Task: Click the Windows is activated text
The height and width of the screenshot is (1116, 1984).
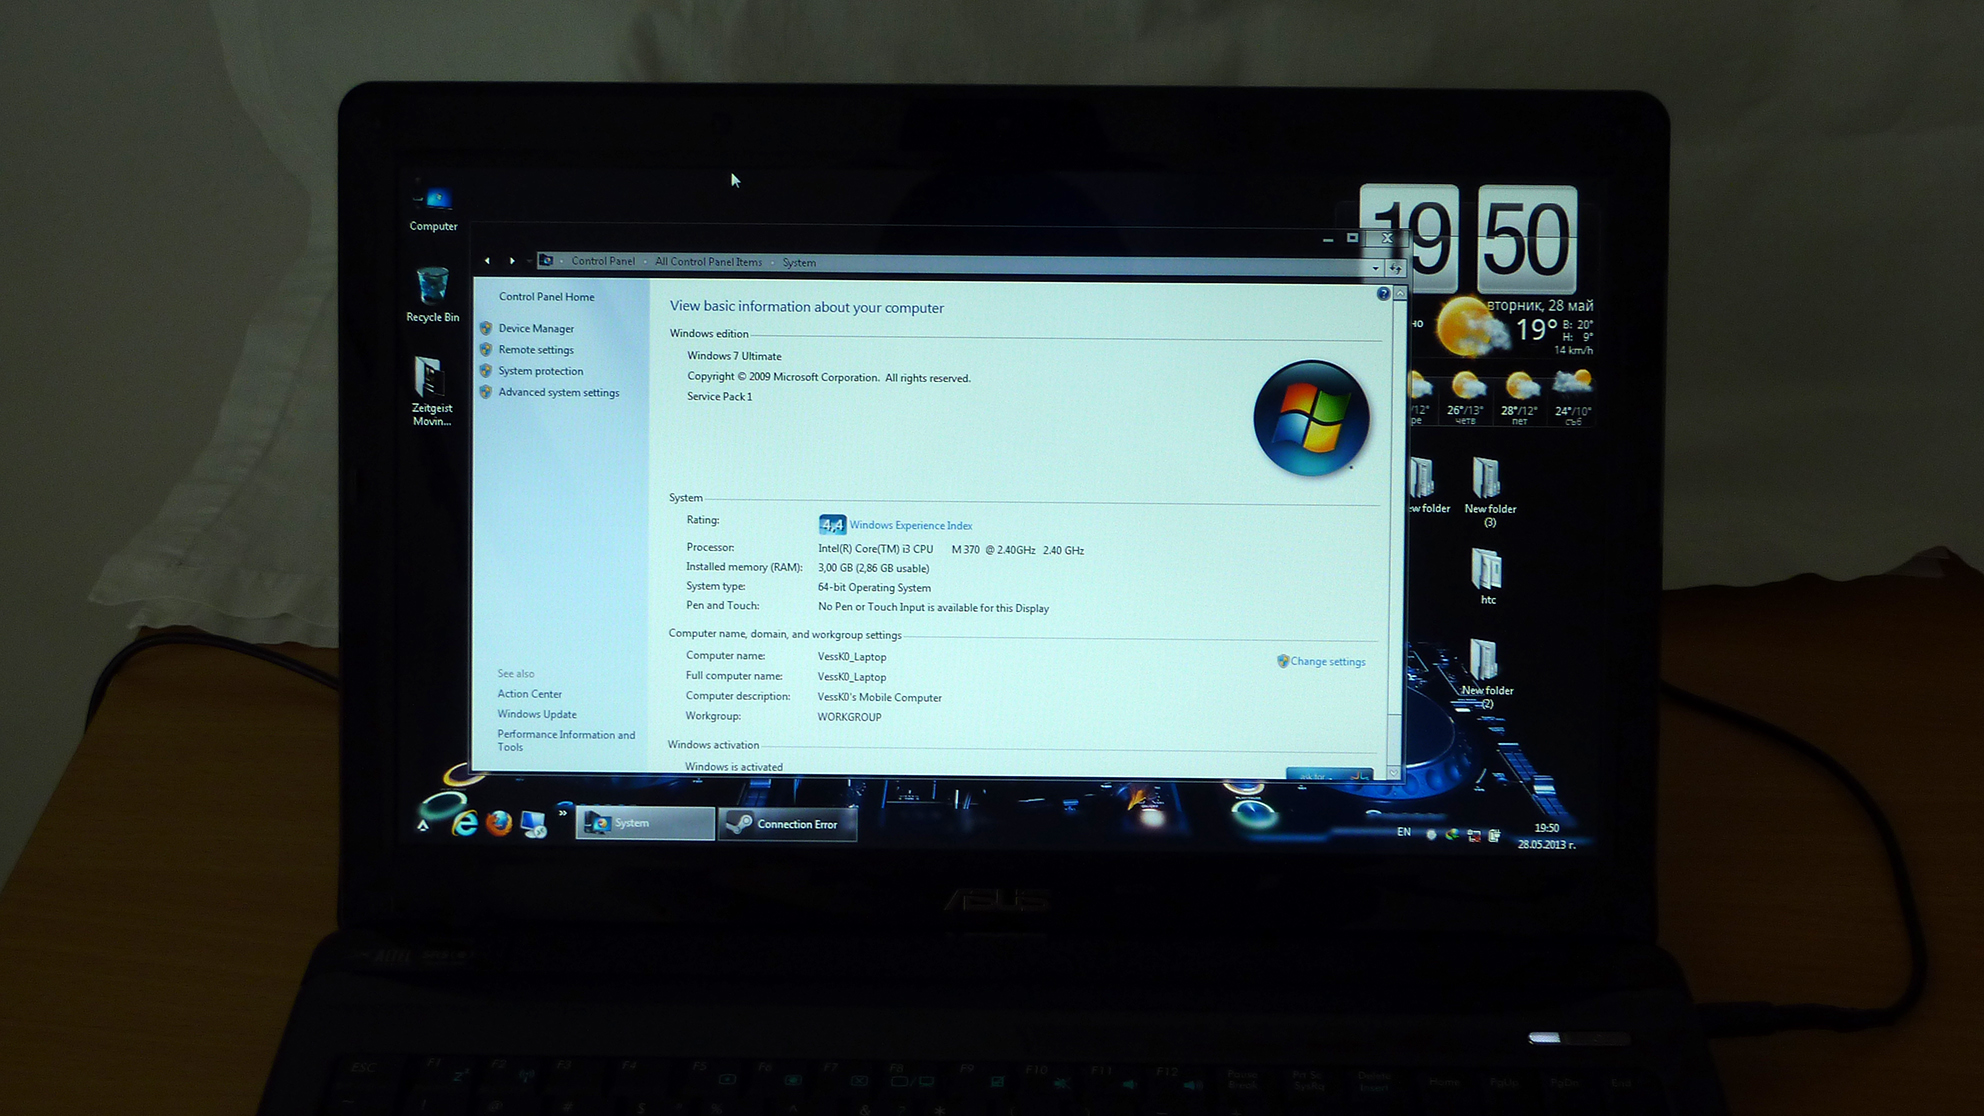Action: pos(734,767)
